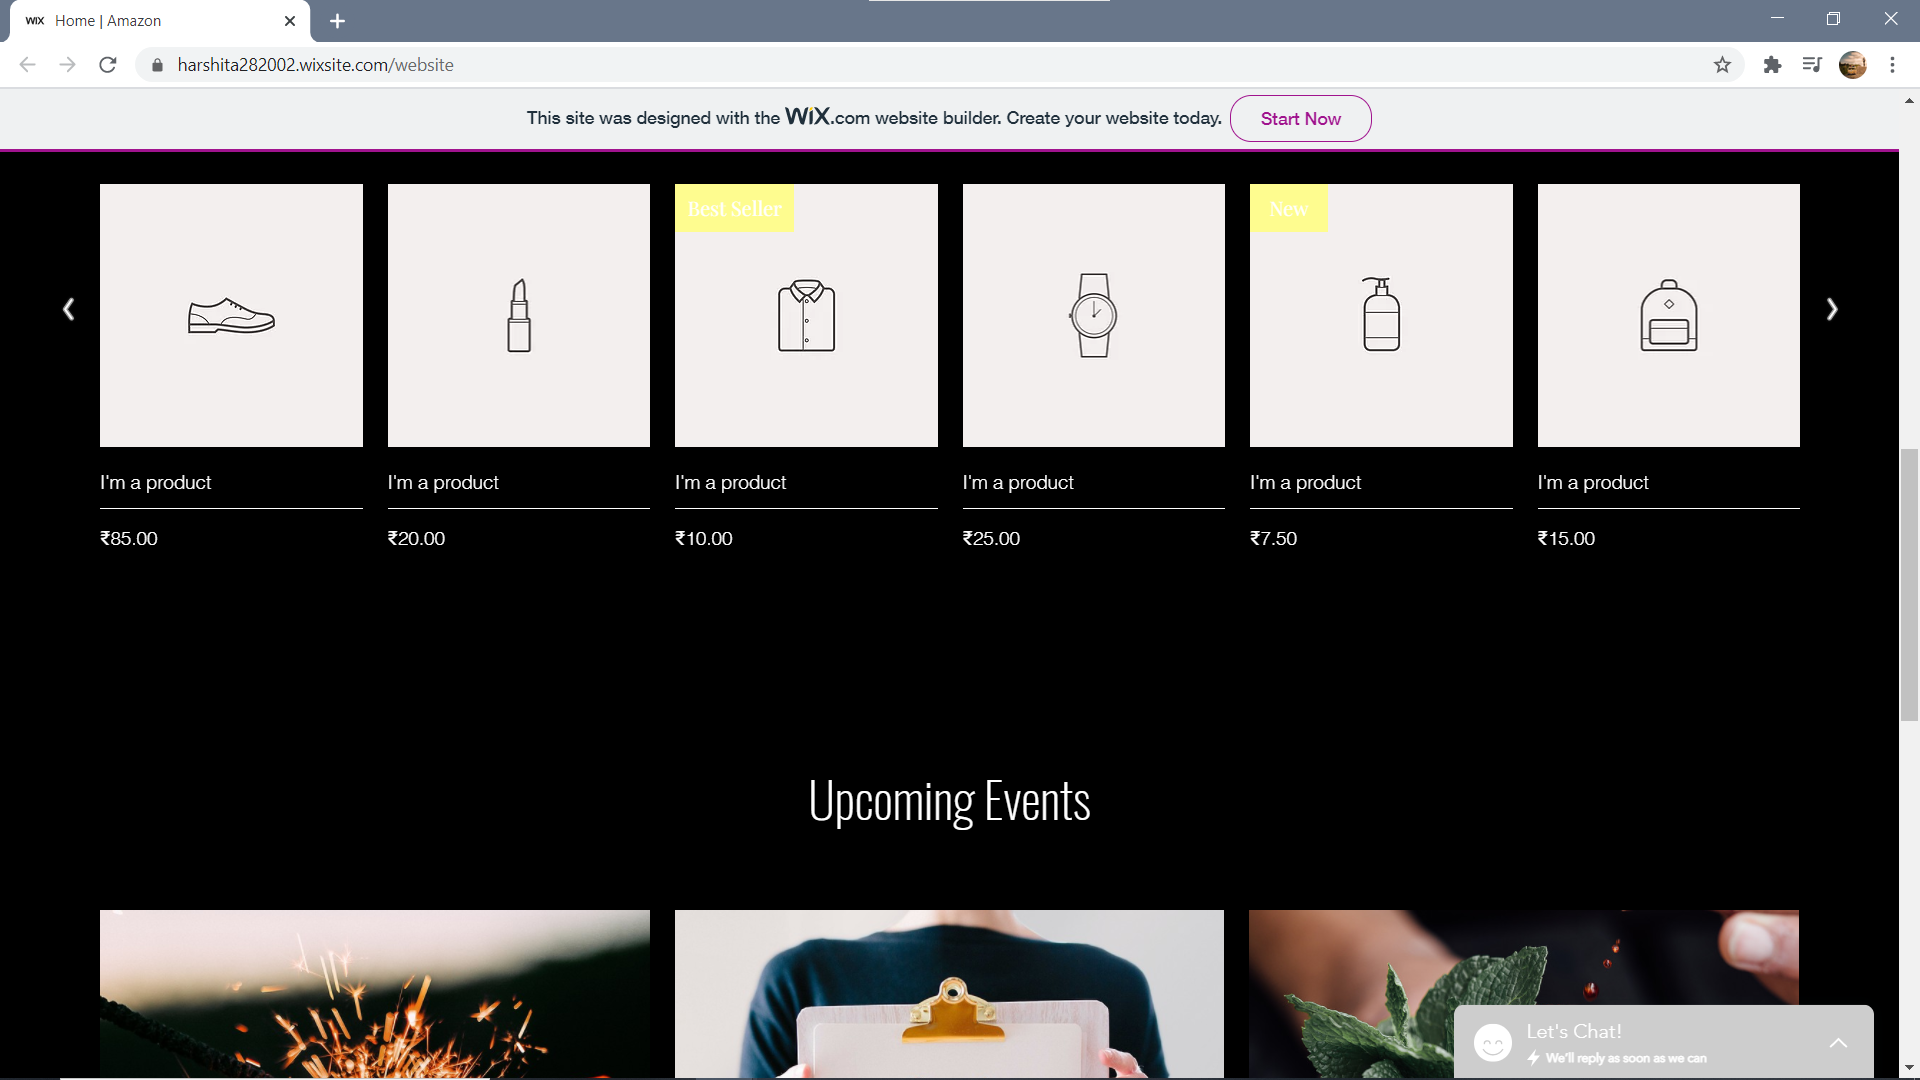Click the page vertical scrollbar thumb
This screenshot has width=1920, height=1080.
click(x=1909, y=585)
